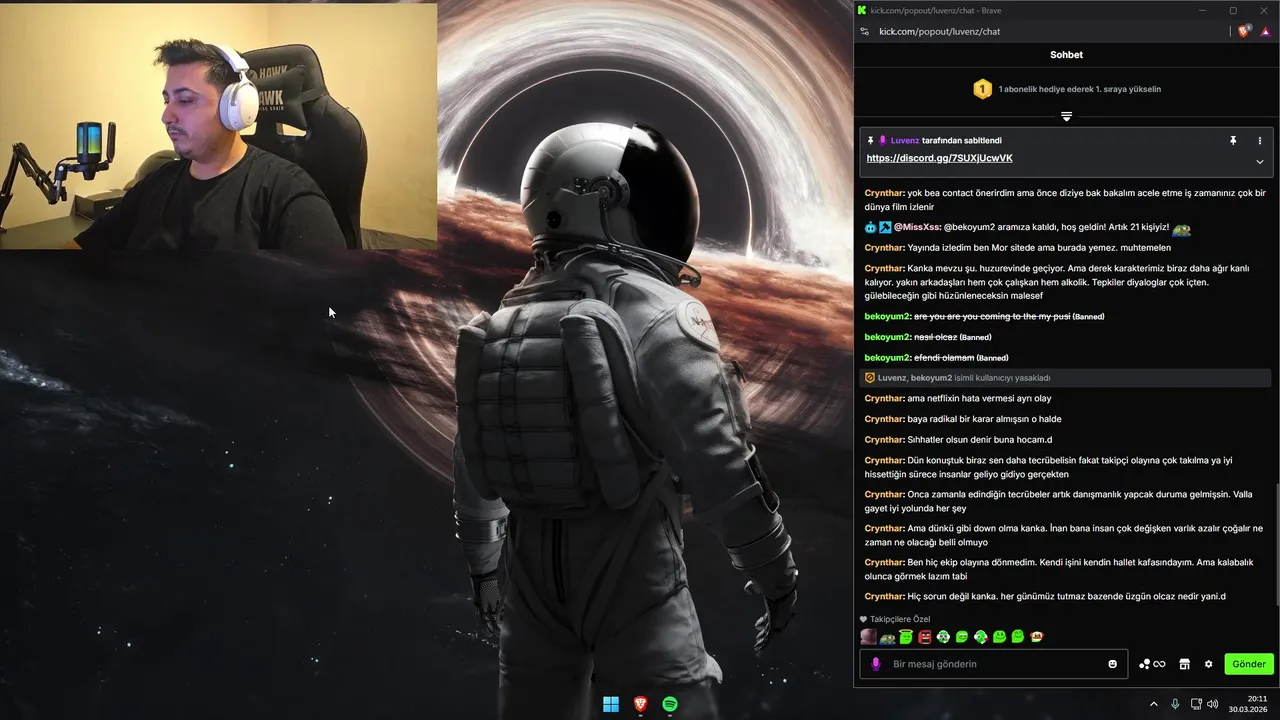Screen dimensions: 1280x720
Task: Click the tray microphone indicator
Action: point(1175,704)
